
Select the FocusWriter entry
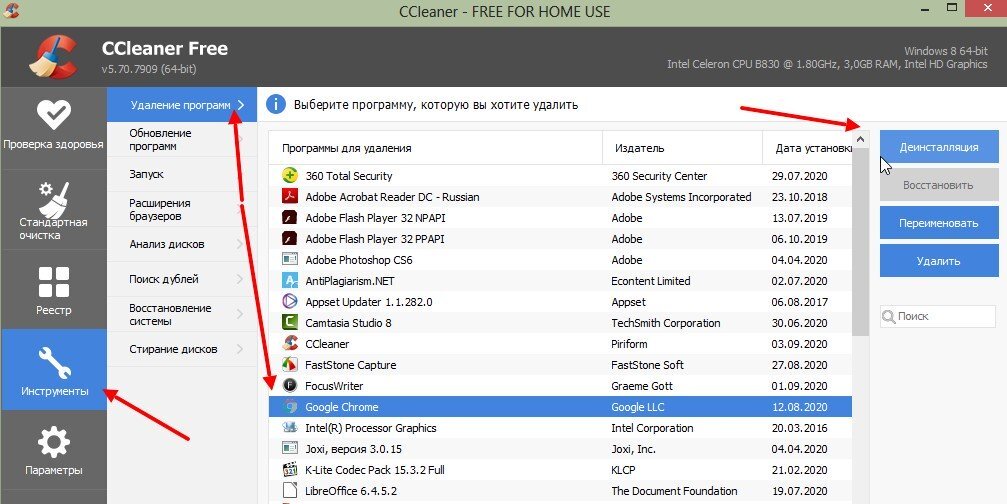tap(560, 386)
